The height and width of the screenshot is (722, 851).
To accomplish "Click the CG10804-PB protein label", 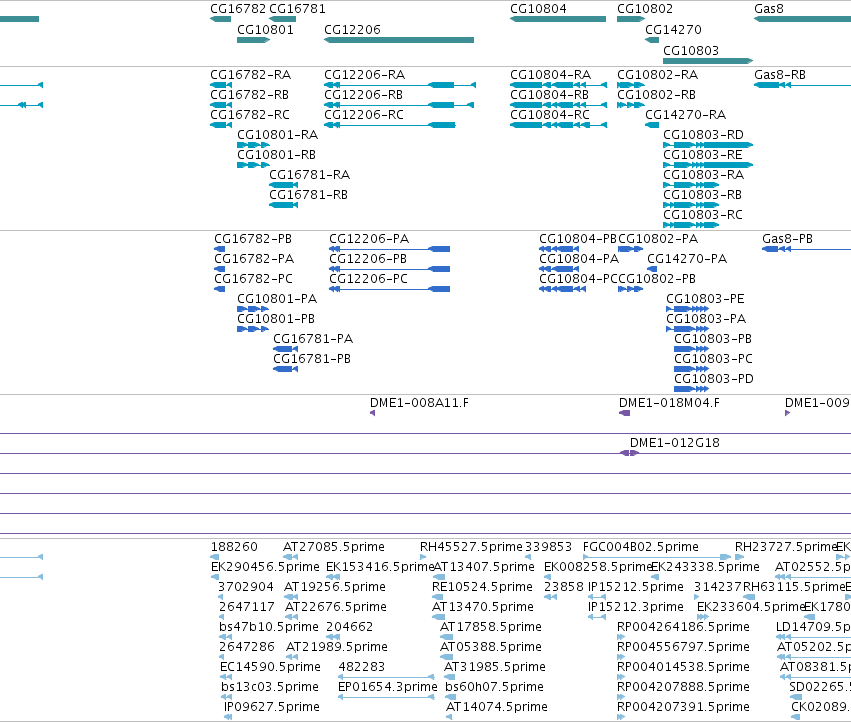I will point(577,239).
